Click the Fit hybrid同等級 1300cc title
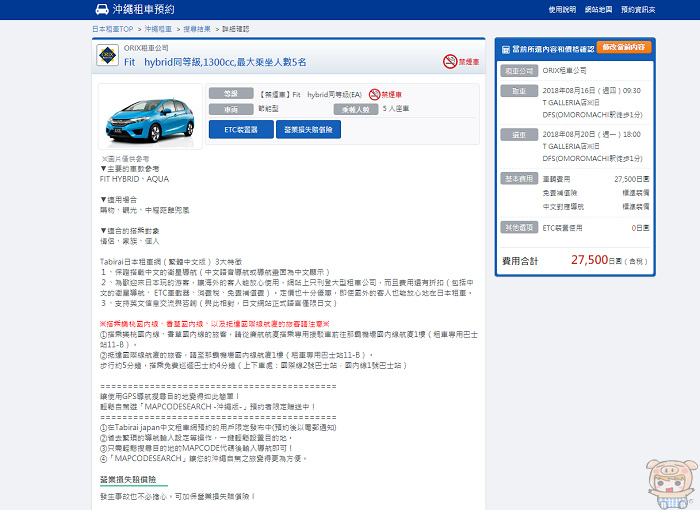The image size is (700, 510). click(215, 62)
